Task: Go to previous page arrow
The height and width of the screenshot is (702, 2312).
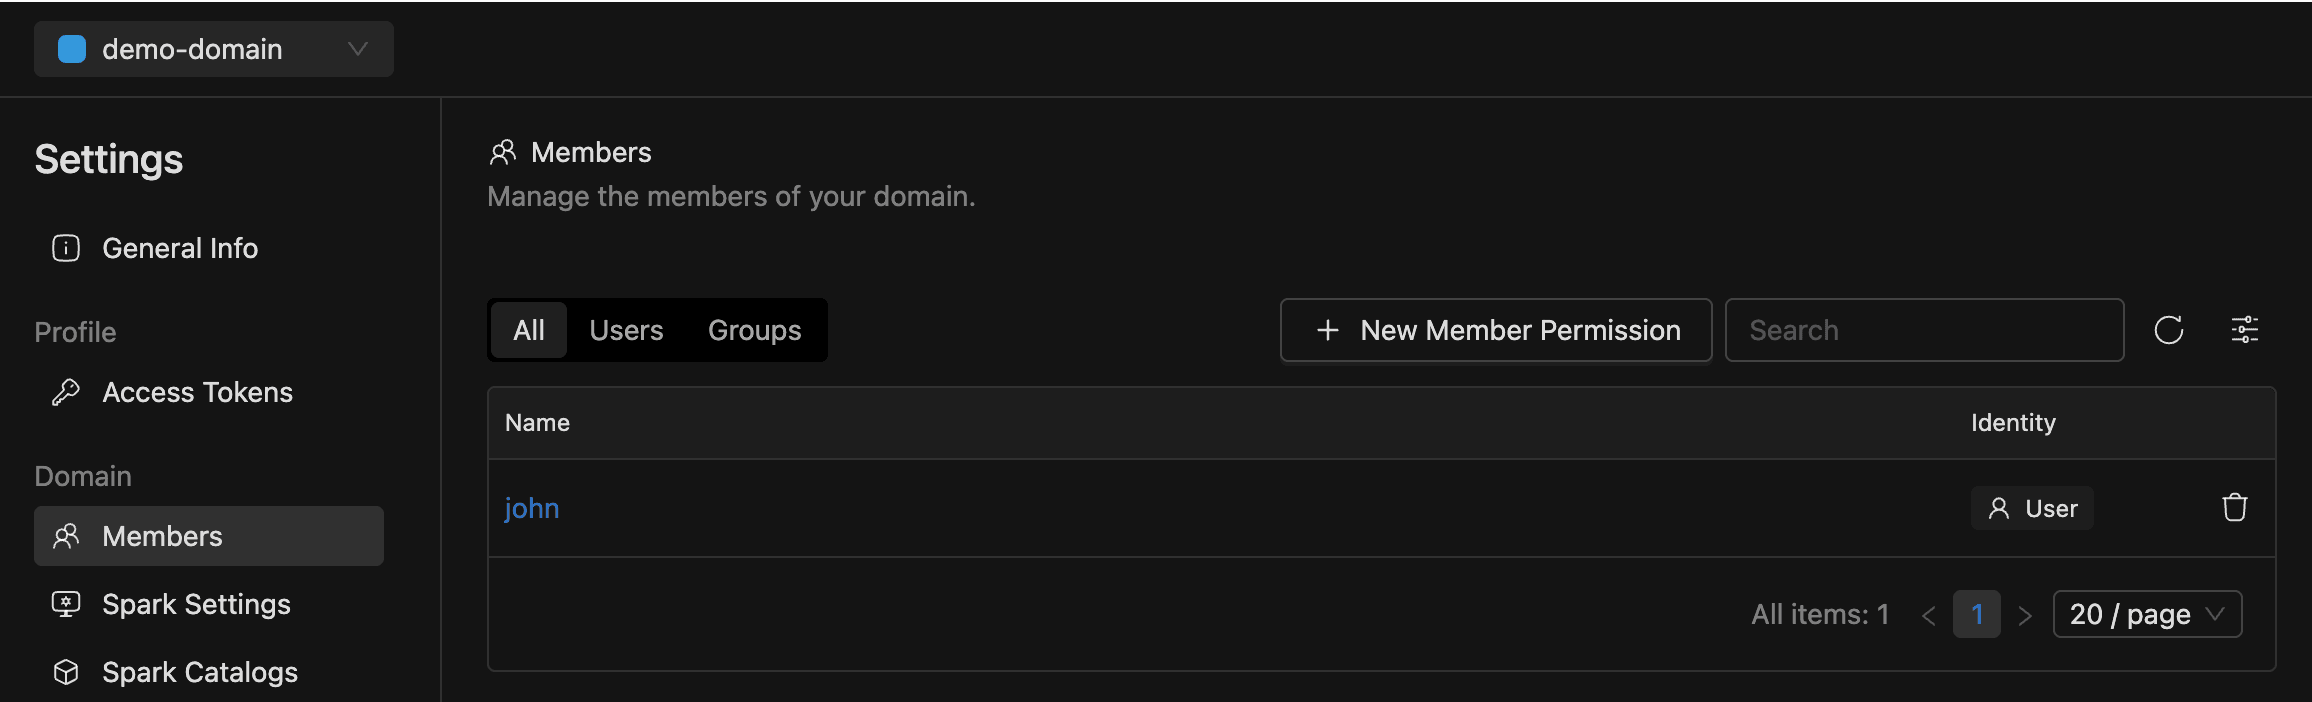Action: click(1929, 615)
